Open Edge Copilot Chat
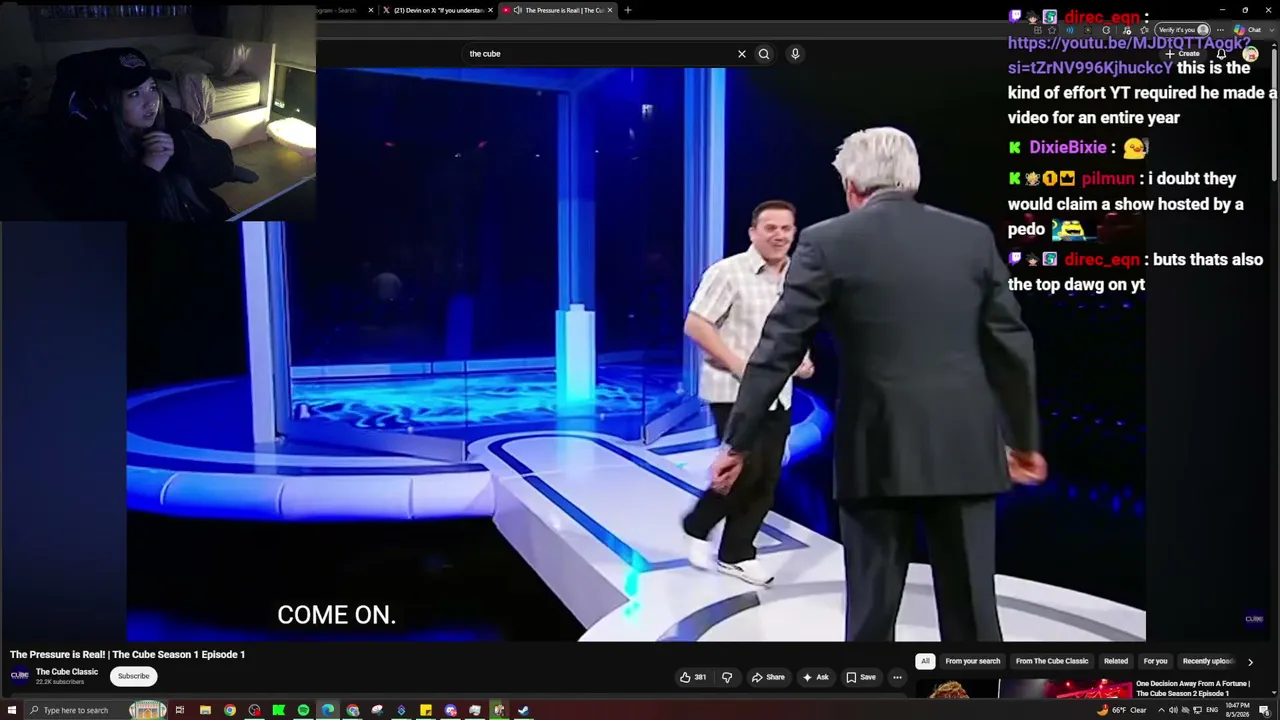The height and width of the screenshot is (720, 1280). [x=1248, y=30]
